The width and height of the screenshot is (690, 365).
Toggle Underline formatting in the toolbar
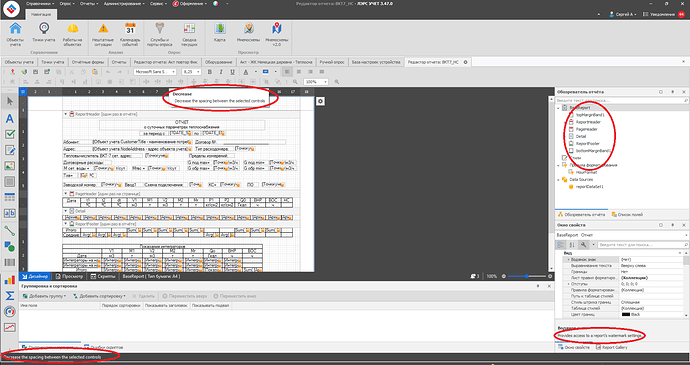coord(231,72)
